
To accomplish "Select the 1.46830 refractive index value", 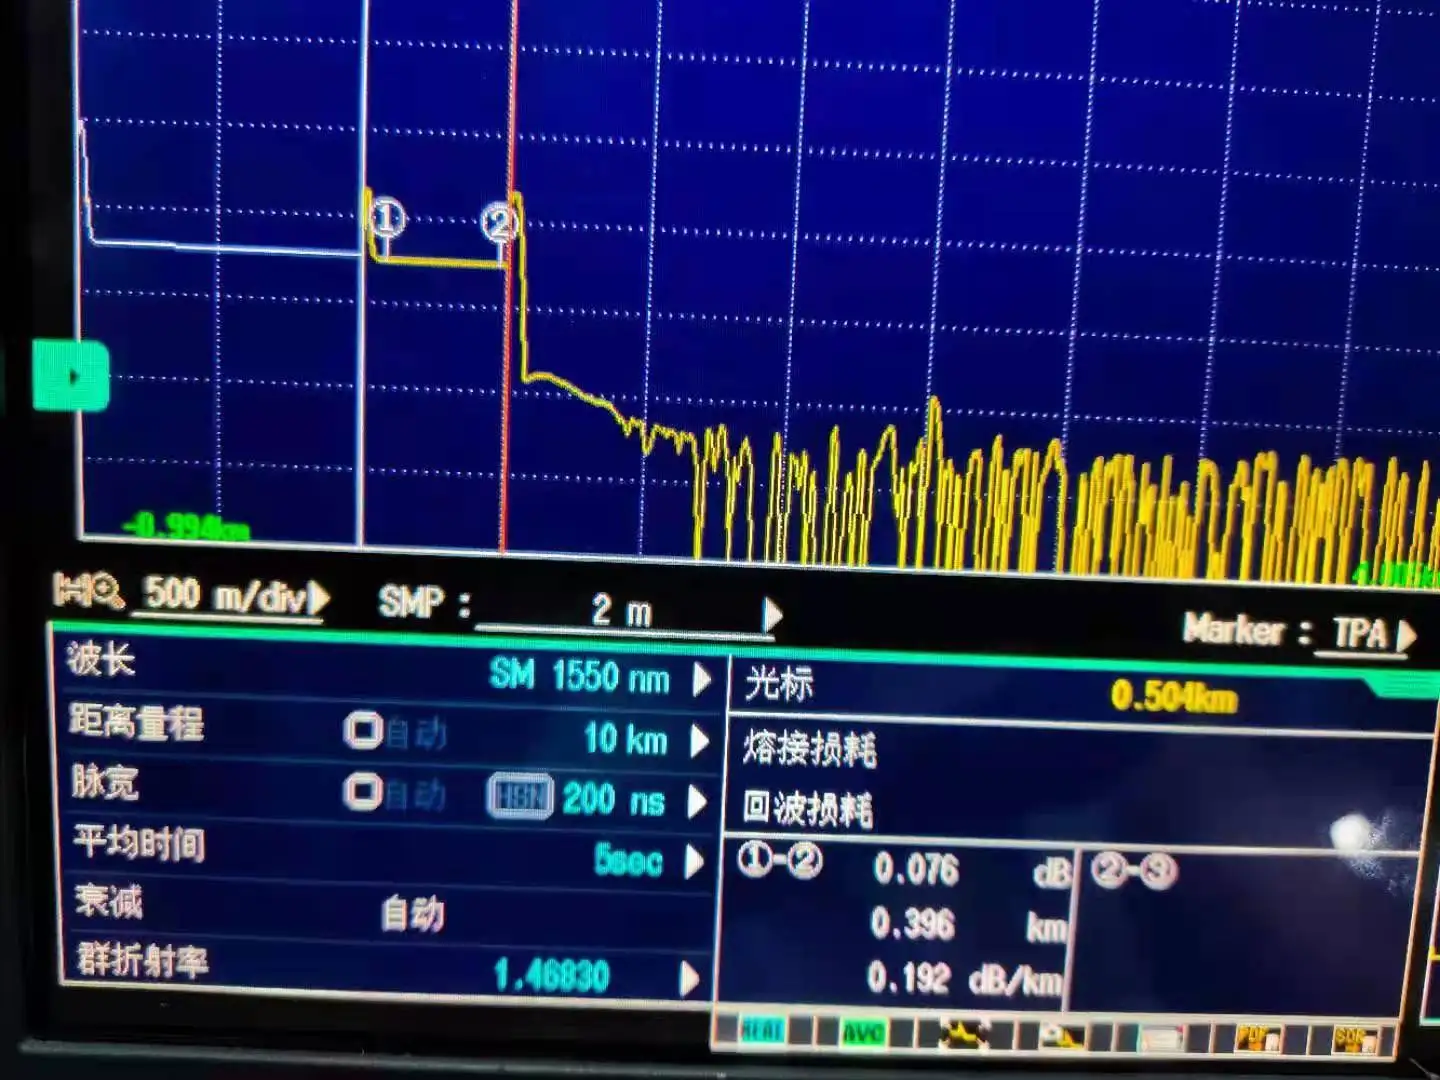I will coord(551,976).
